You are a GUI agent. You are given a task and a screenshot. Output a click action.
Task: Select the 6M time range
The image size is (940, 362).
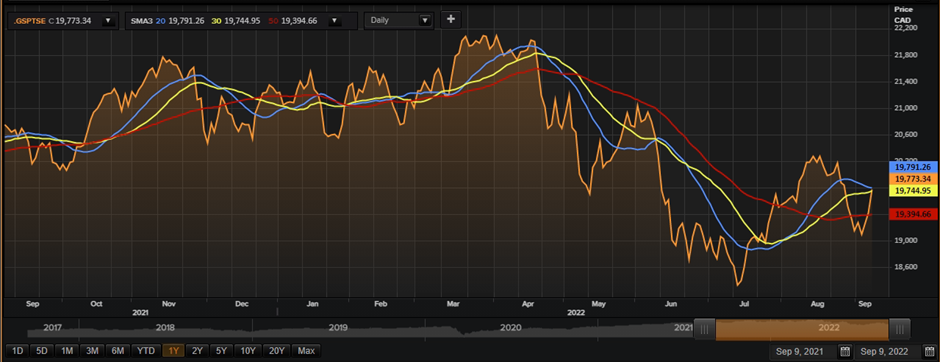tap(118, 351)
